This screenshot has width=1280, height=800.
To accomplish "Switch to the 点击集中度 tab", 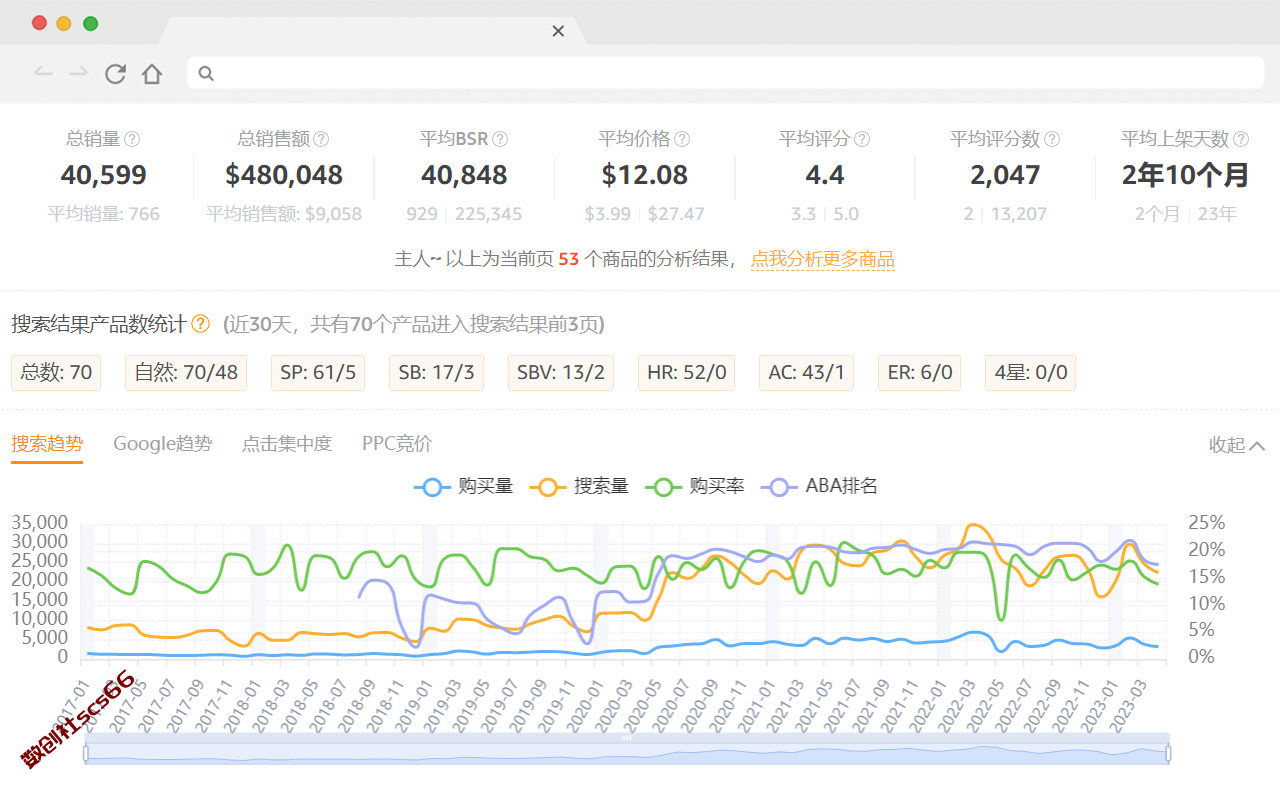I will [287, 444].
